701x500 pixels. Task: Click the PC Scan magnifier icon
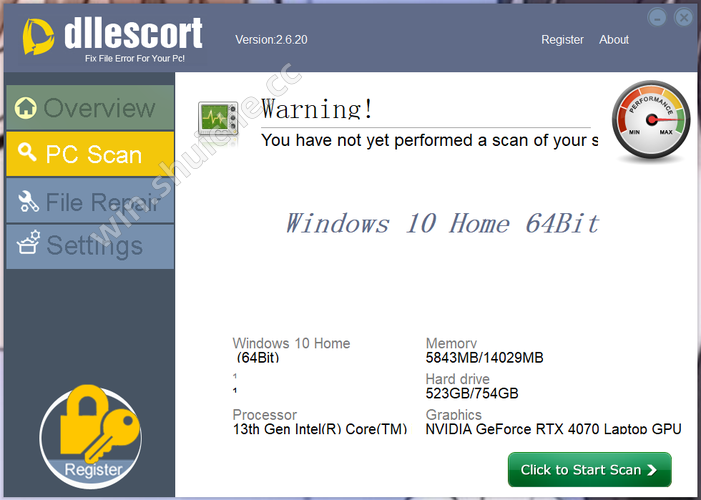point(27,152)
